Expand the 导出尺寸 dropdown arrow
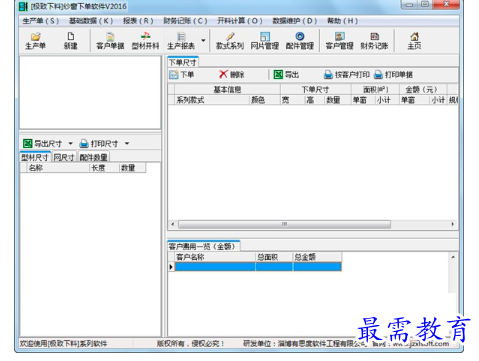The image size is (479, 361). pyautogui.click(x=70, y=144)
